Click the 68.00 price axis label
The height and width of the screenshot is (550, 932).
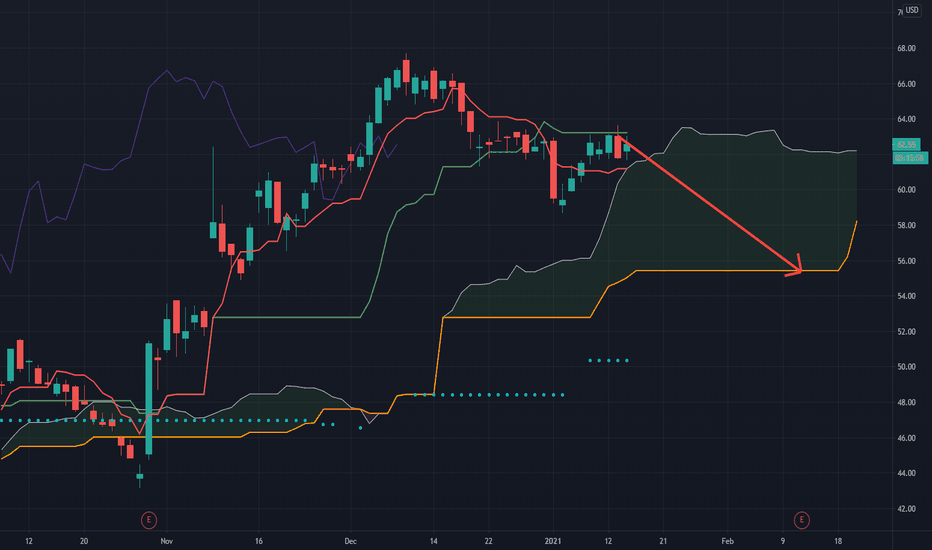point(906,48)
